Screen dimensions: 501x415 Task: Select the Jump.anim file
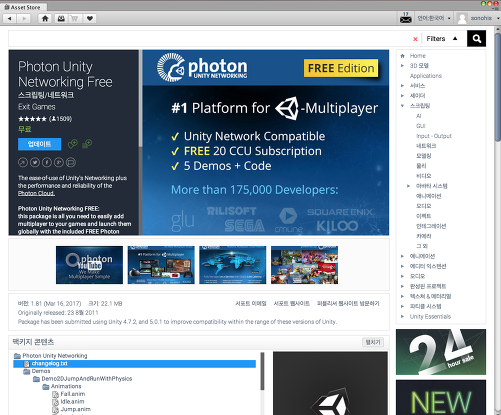tap(75, 409)
